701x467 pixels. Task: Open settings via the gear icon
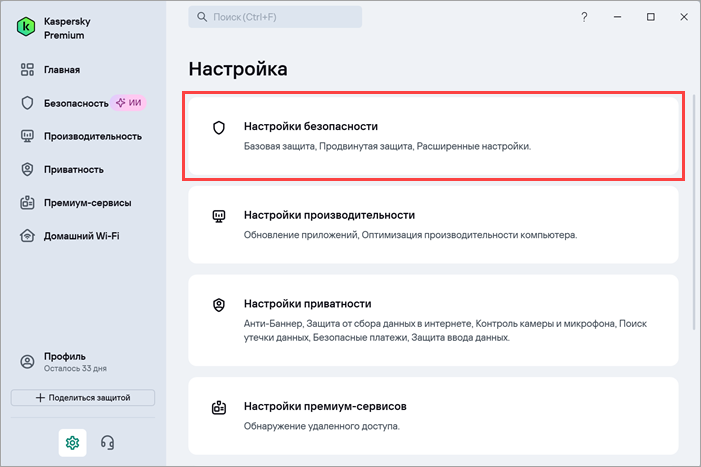tap(72, 442)
